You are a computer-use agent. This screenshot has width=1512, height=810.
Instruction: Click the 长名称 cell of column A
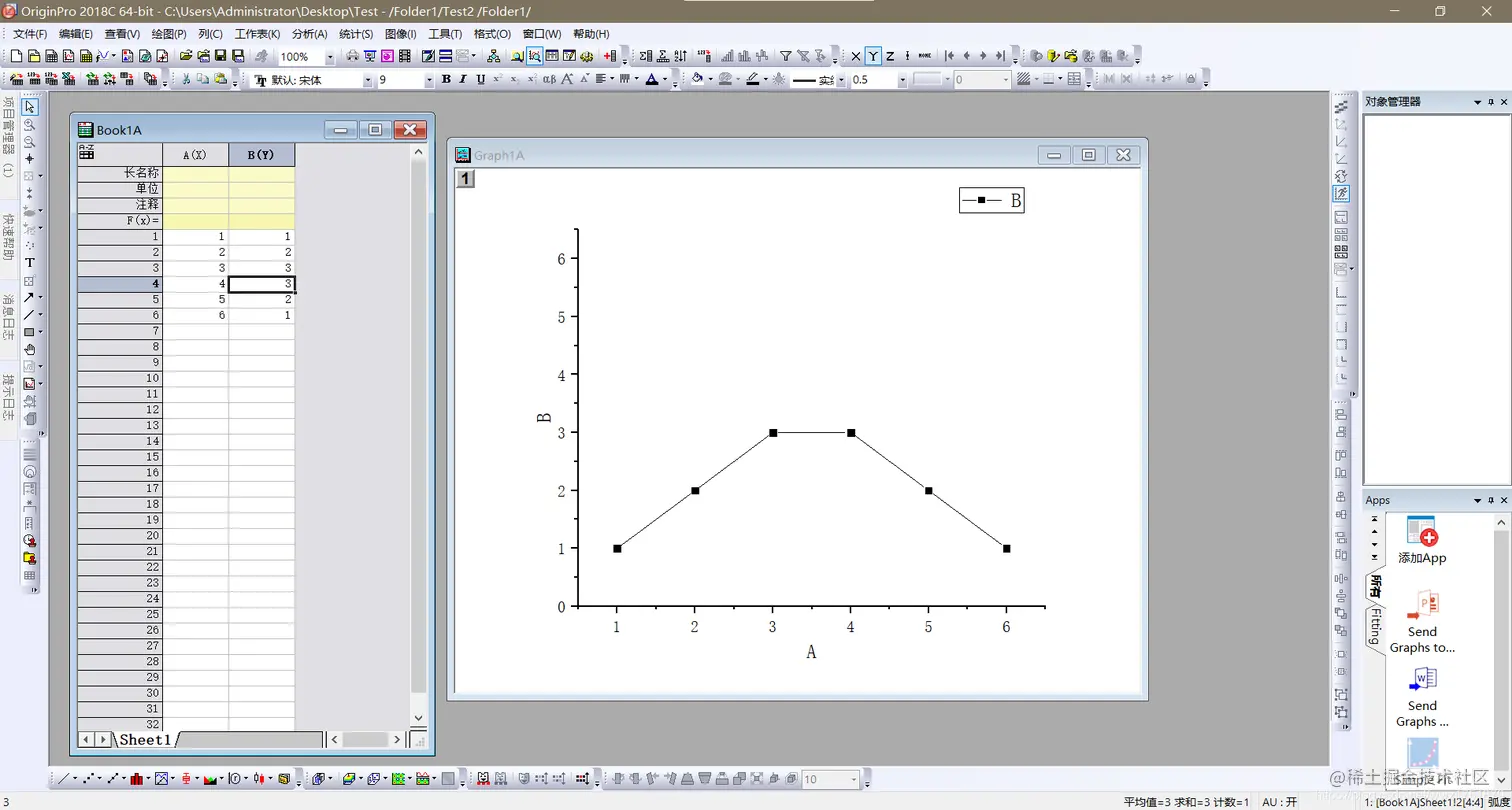coord(195,173)
